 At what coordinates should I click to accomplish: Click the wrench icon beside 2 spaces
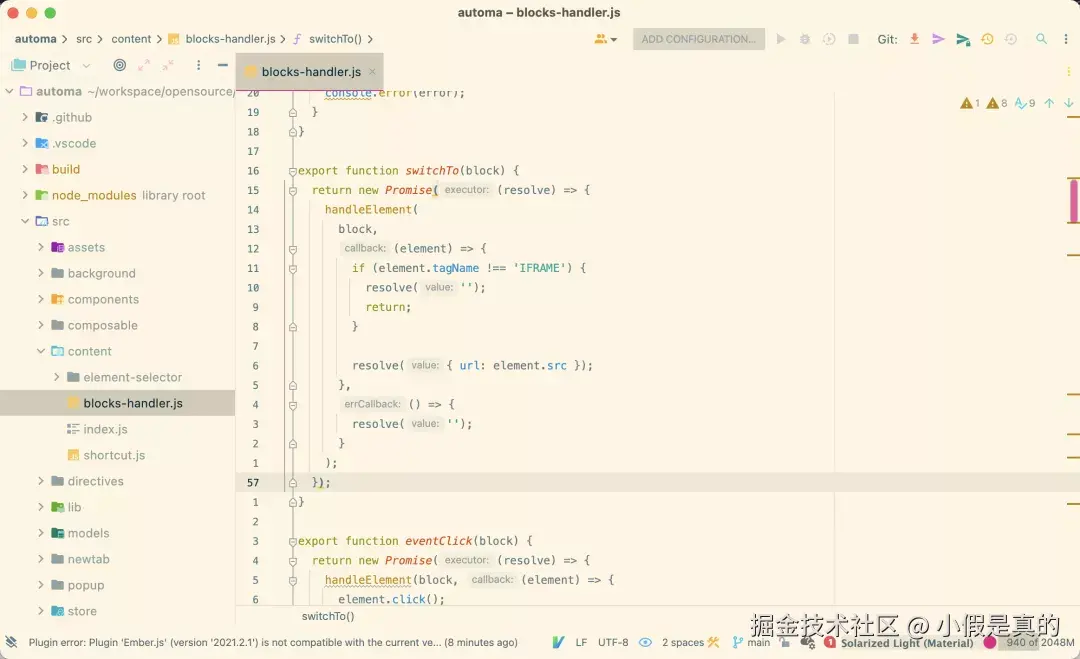click(x=713, y=642)
